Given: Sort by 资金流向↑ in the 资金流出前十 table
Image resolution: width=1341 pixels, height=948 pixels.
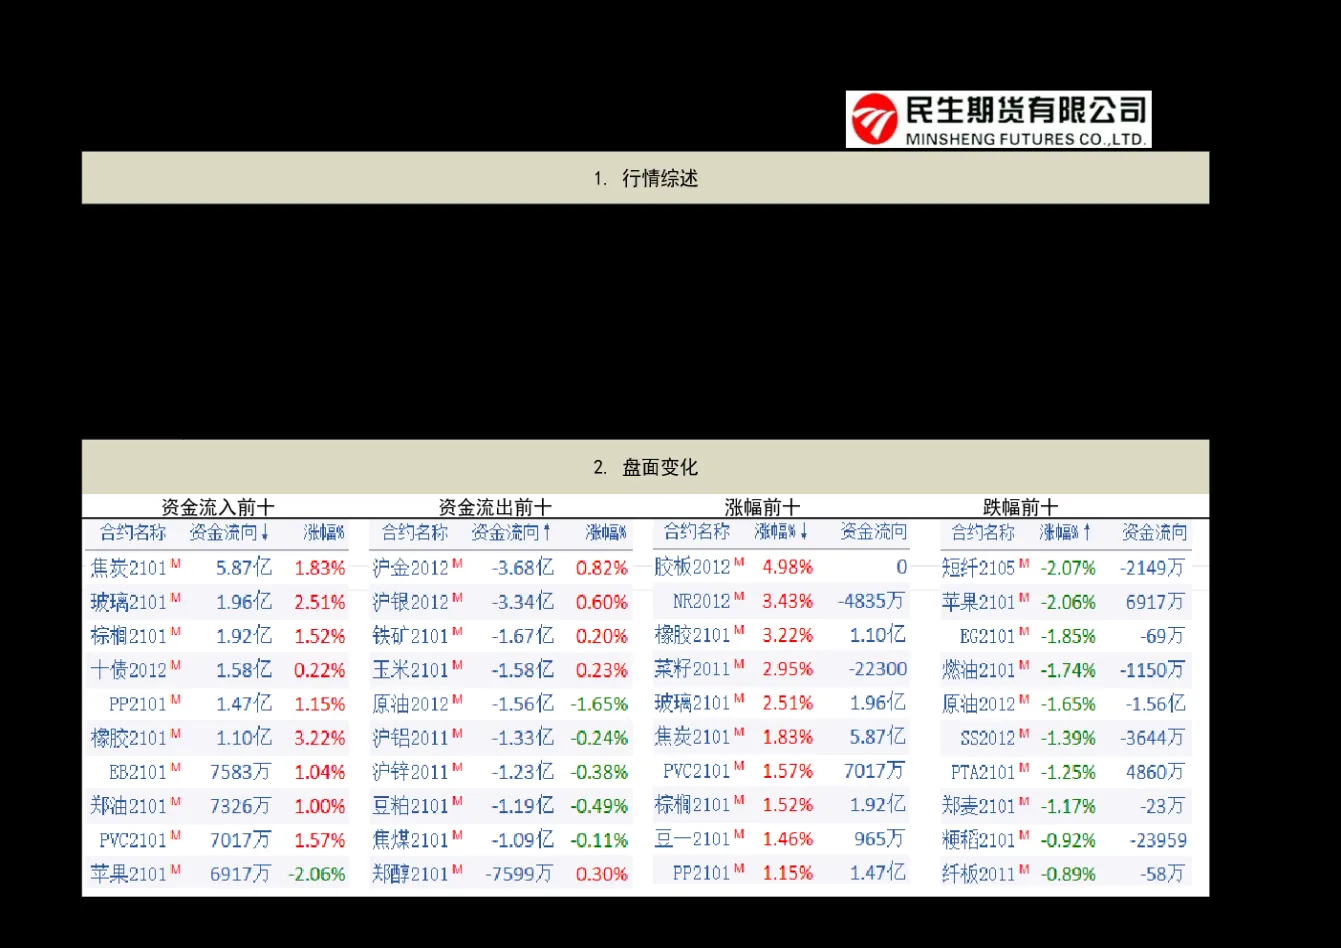Looking at the screenshot, I should click(x=512, y=533).
